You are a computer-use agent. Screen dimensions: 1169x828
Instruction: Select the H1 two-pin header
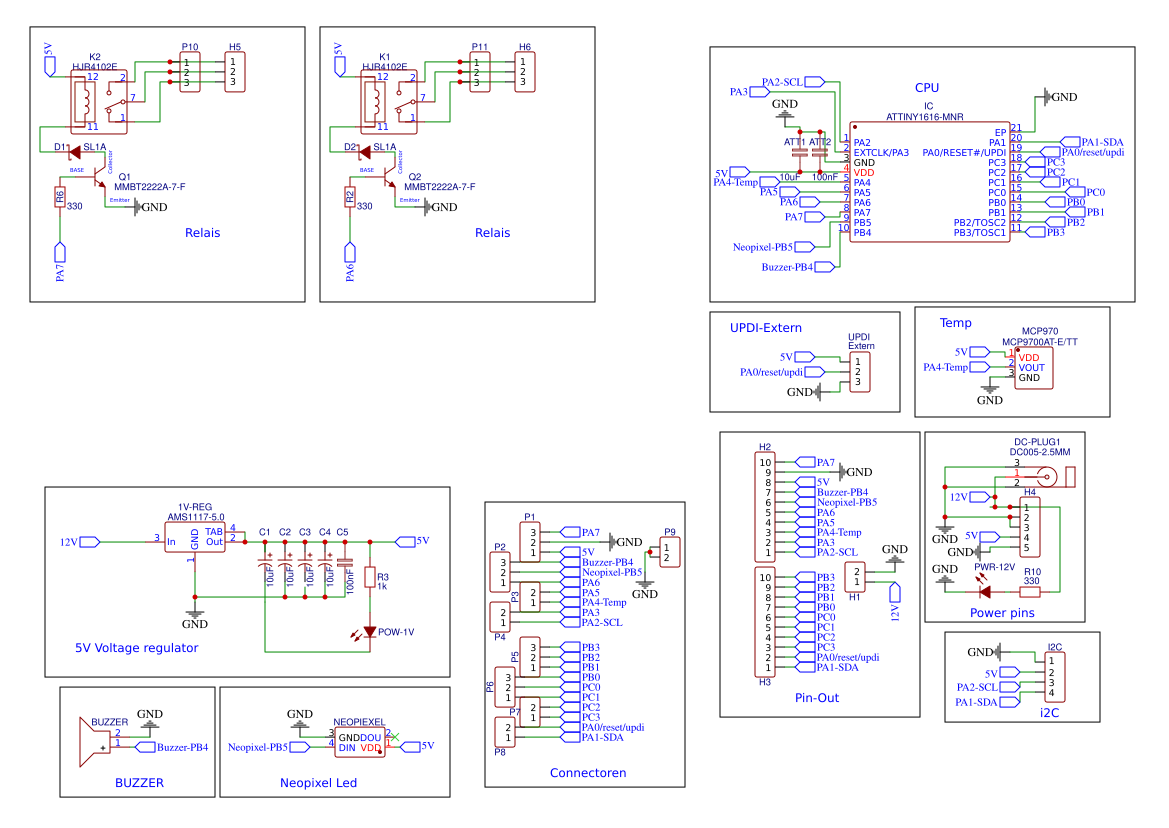(x=855, y=577)
